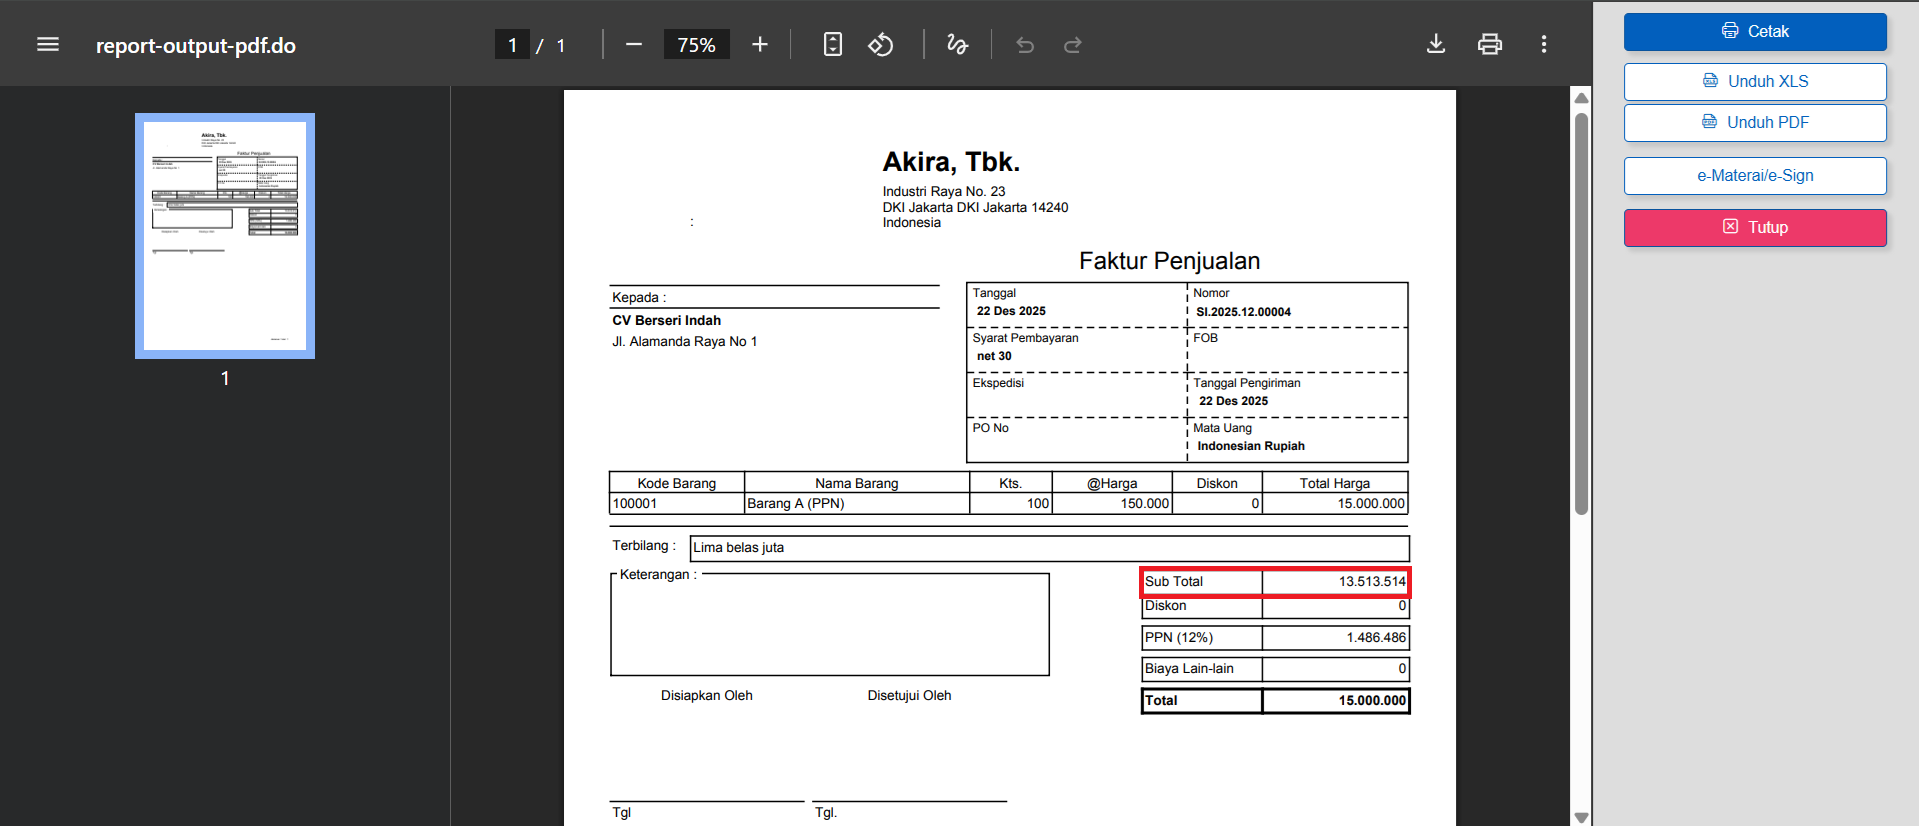The height and width of the screenshot is (826, 1919).
Task: Click the undo arrow in toolbar
Action: [x=1025, y=45]
